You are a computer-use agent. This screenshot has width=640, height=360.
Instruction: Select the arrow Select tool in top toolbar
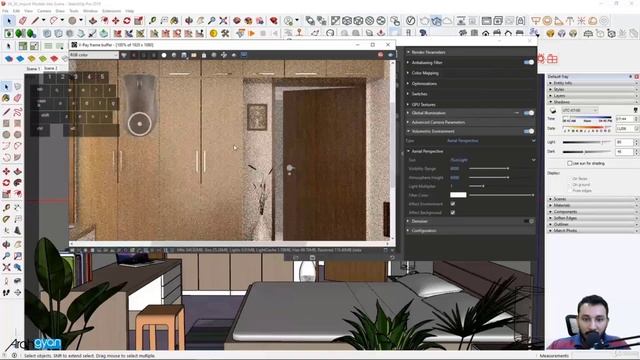[9, 20]
